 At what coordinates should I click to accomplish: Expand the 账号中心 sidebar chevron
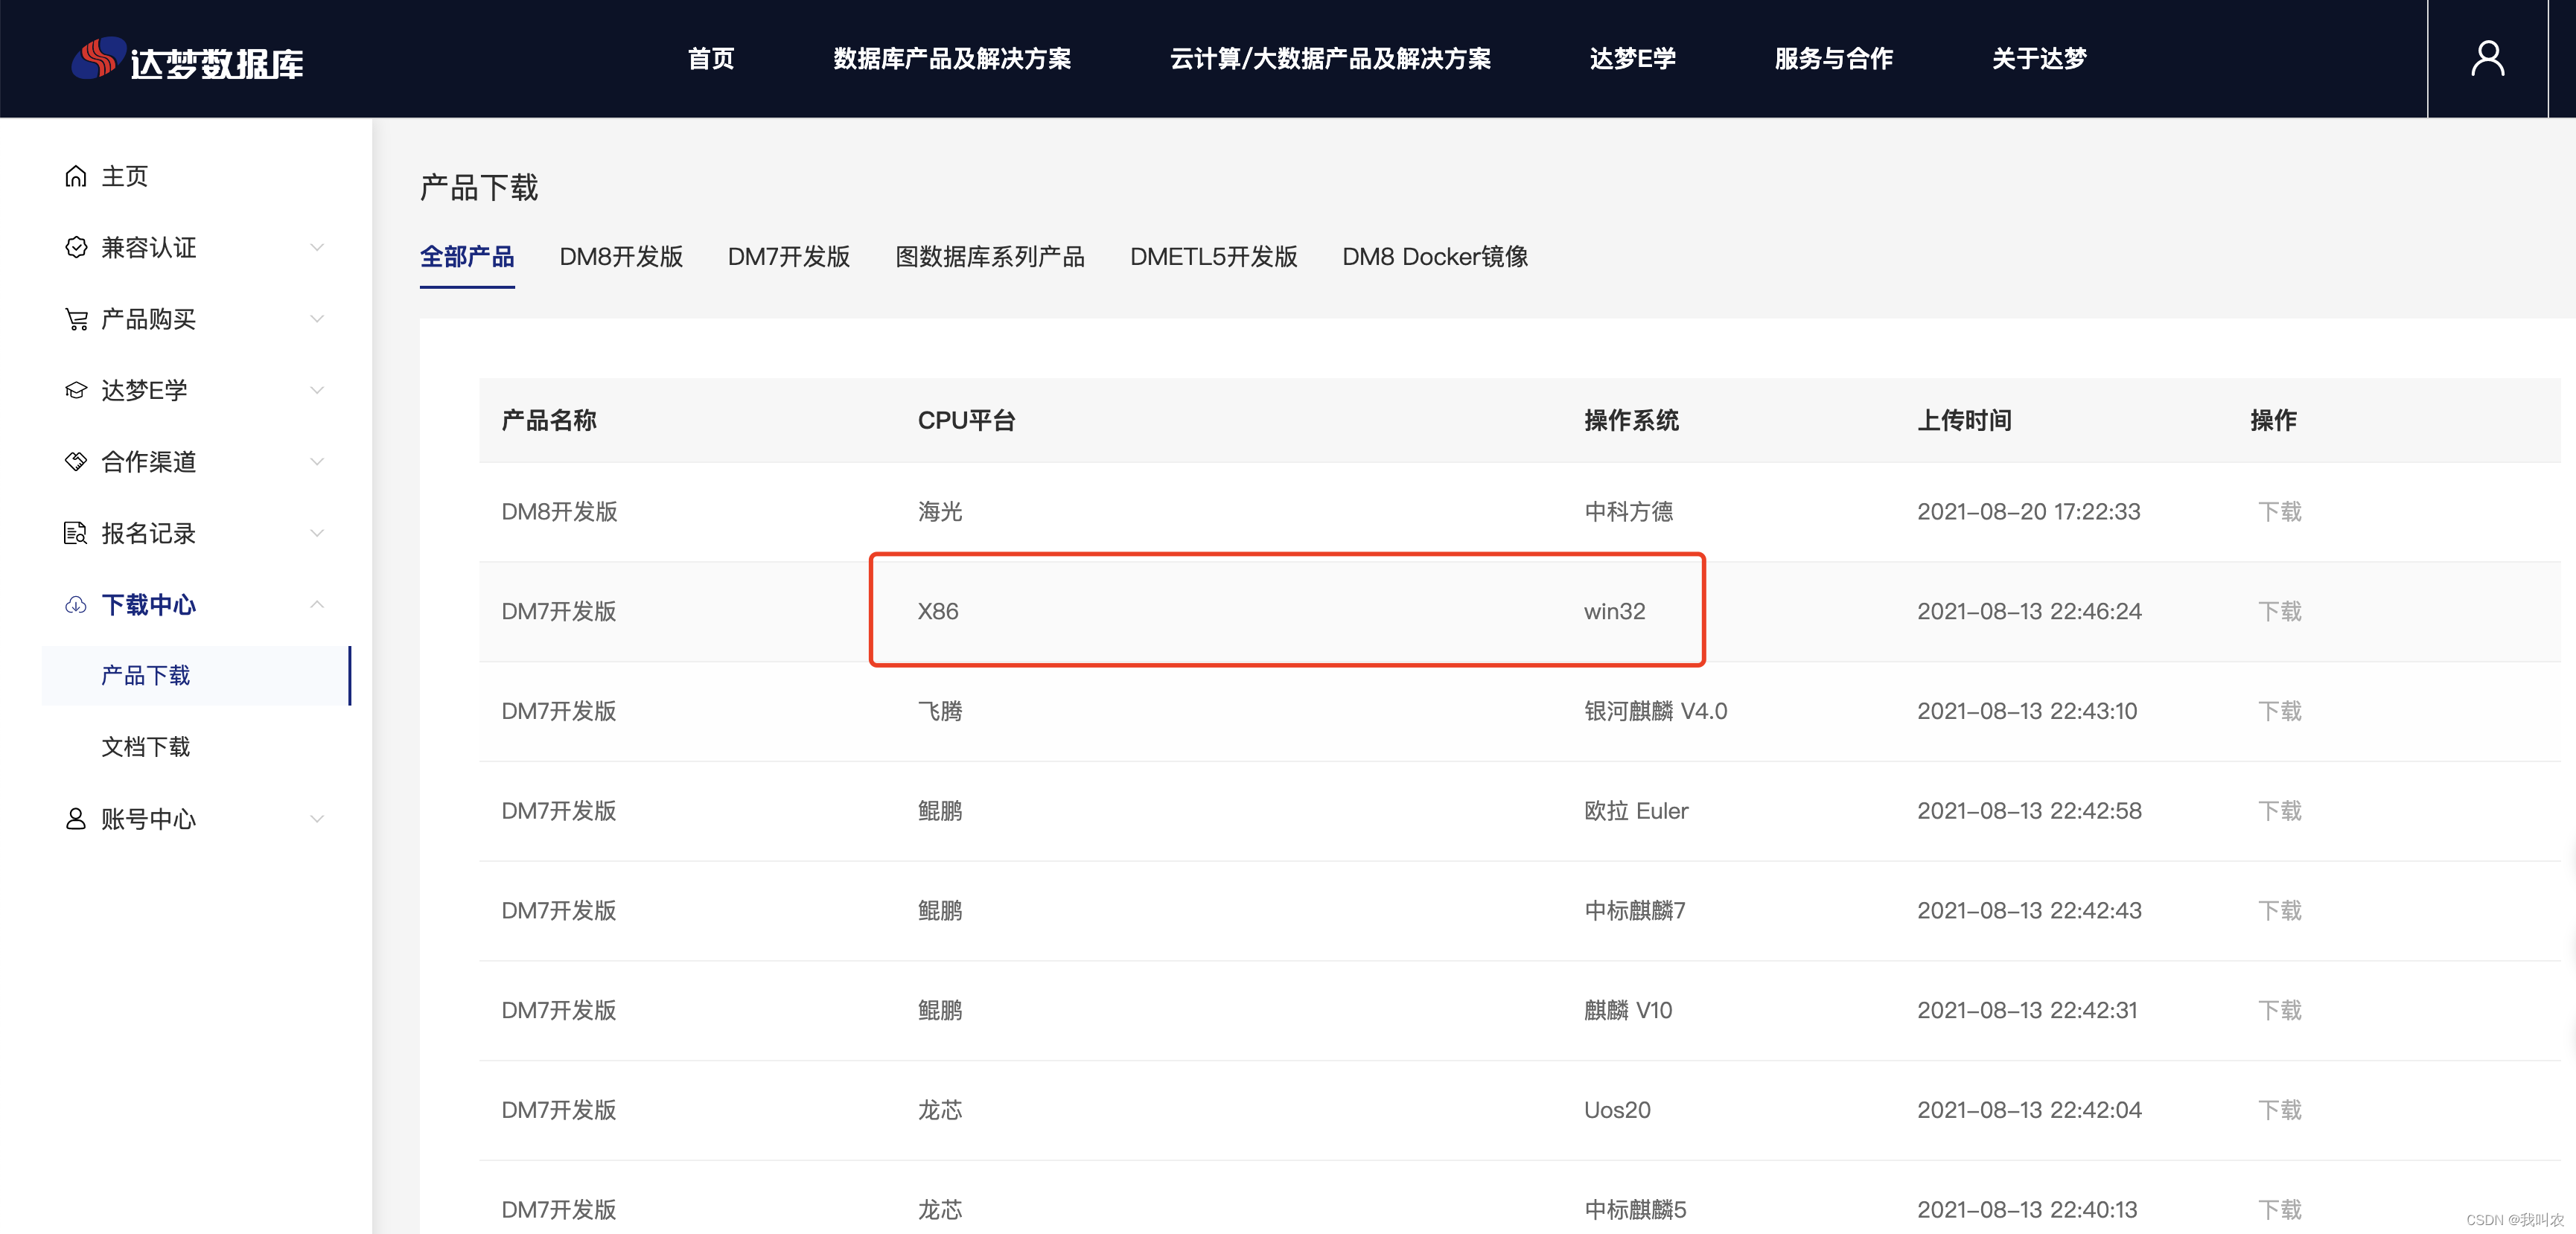[317, 819]
